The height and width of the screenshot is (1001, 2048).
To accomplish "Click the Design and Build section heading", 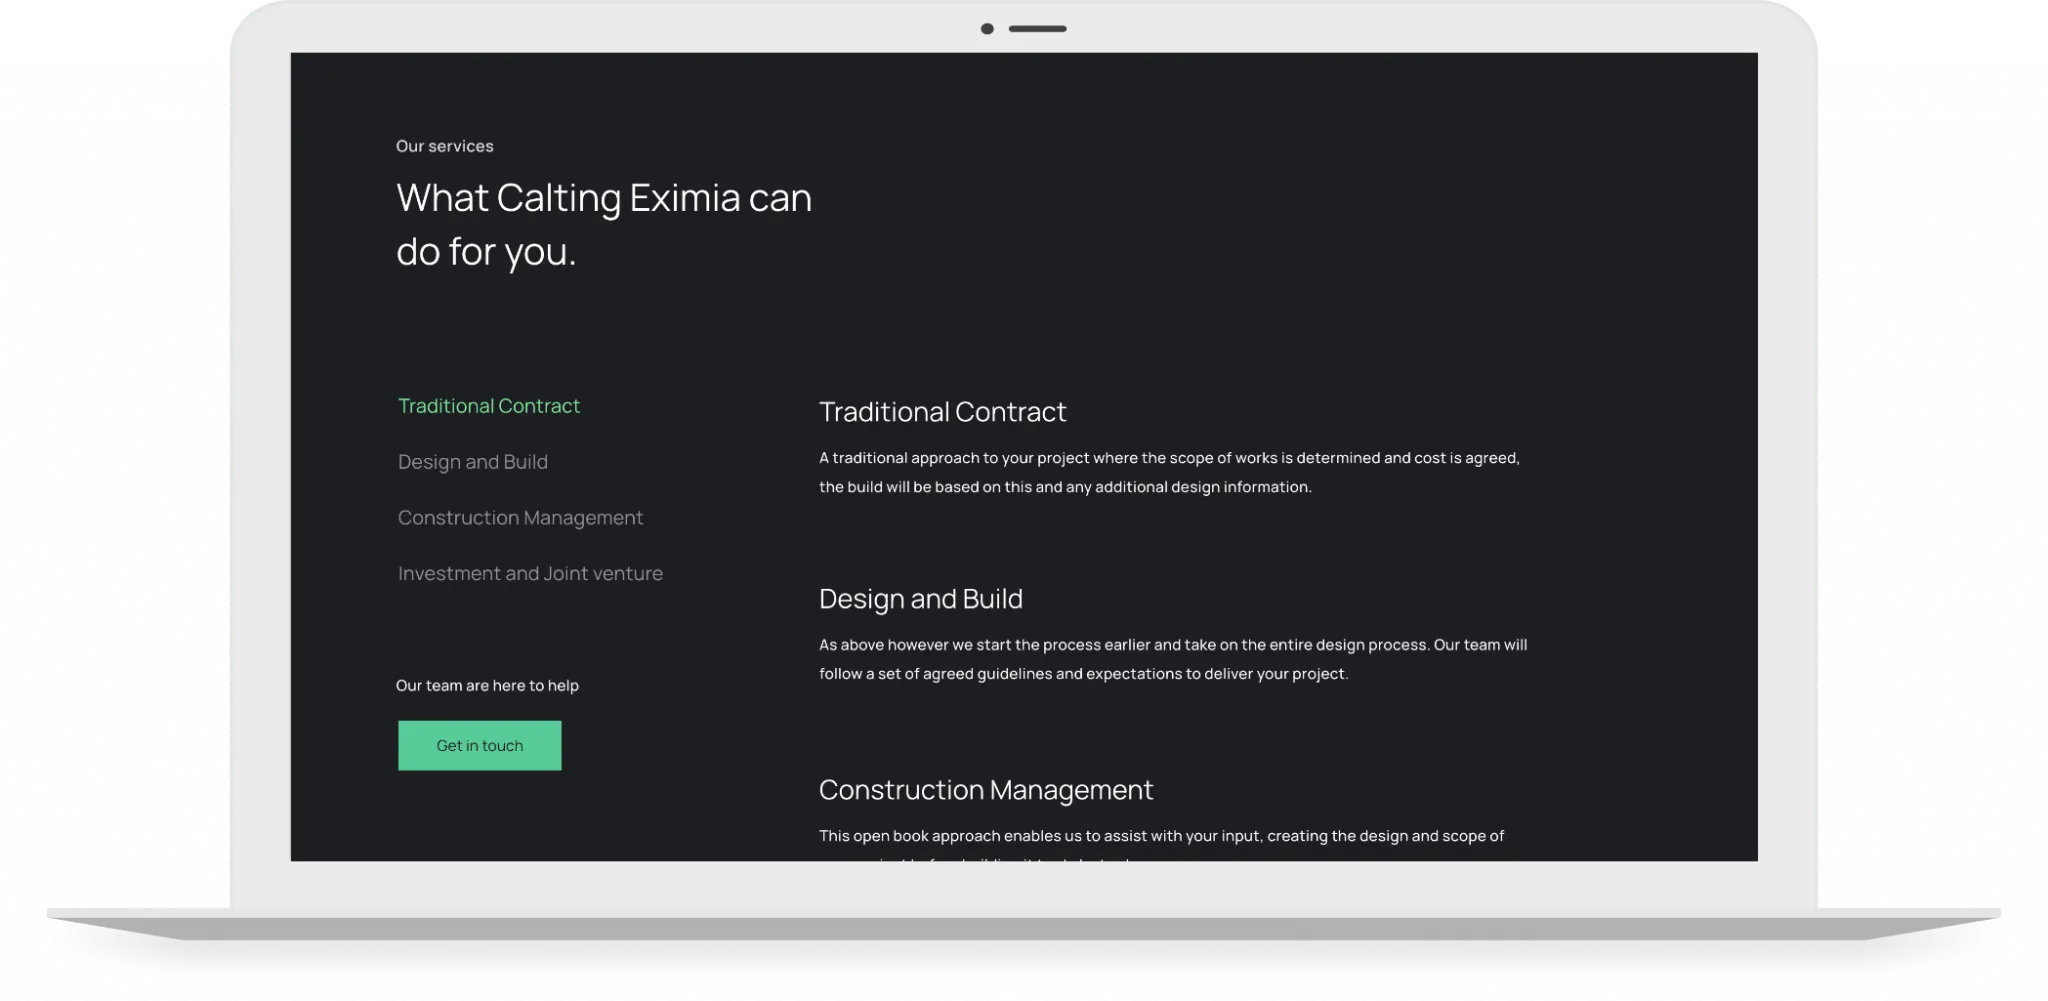I will click(x=920, y=599).
